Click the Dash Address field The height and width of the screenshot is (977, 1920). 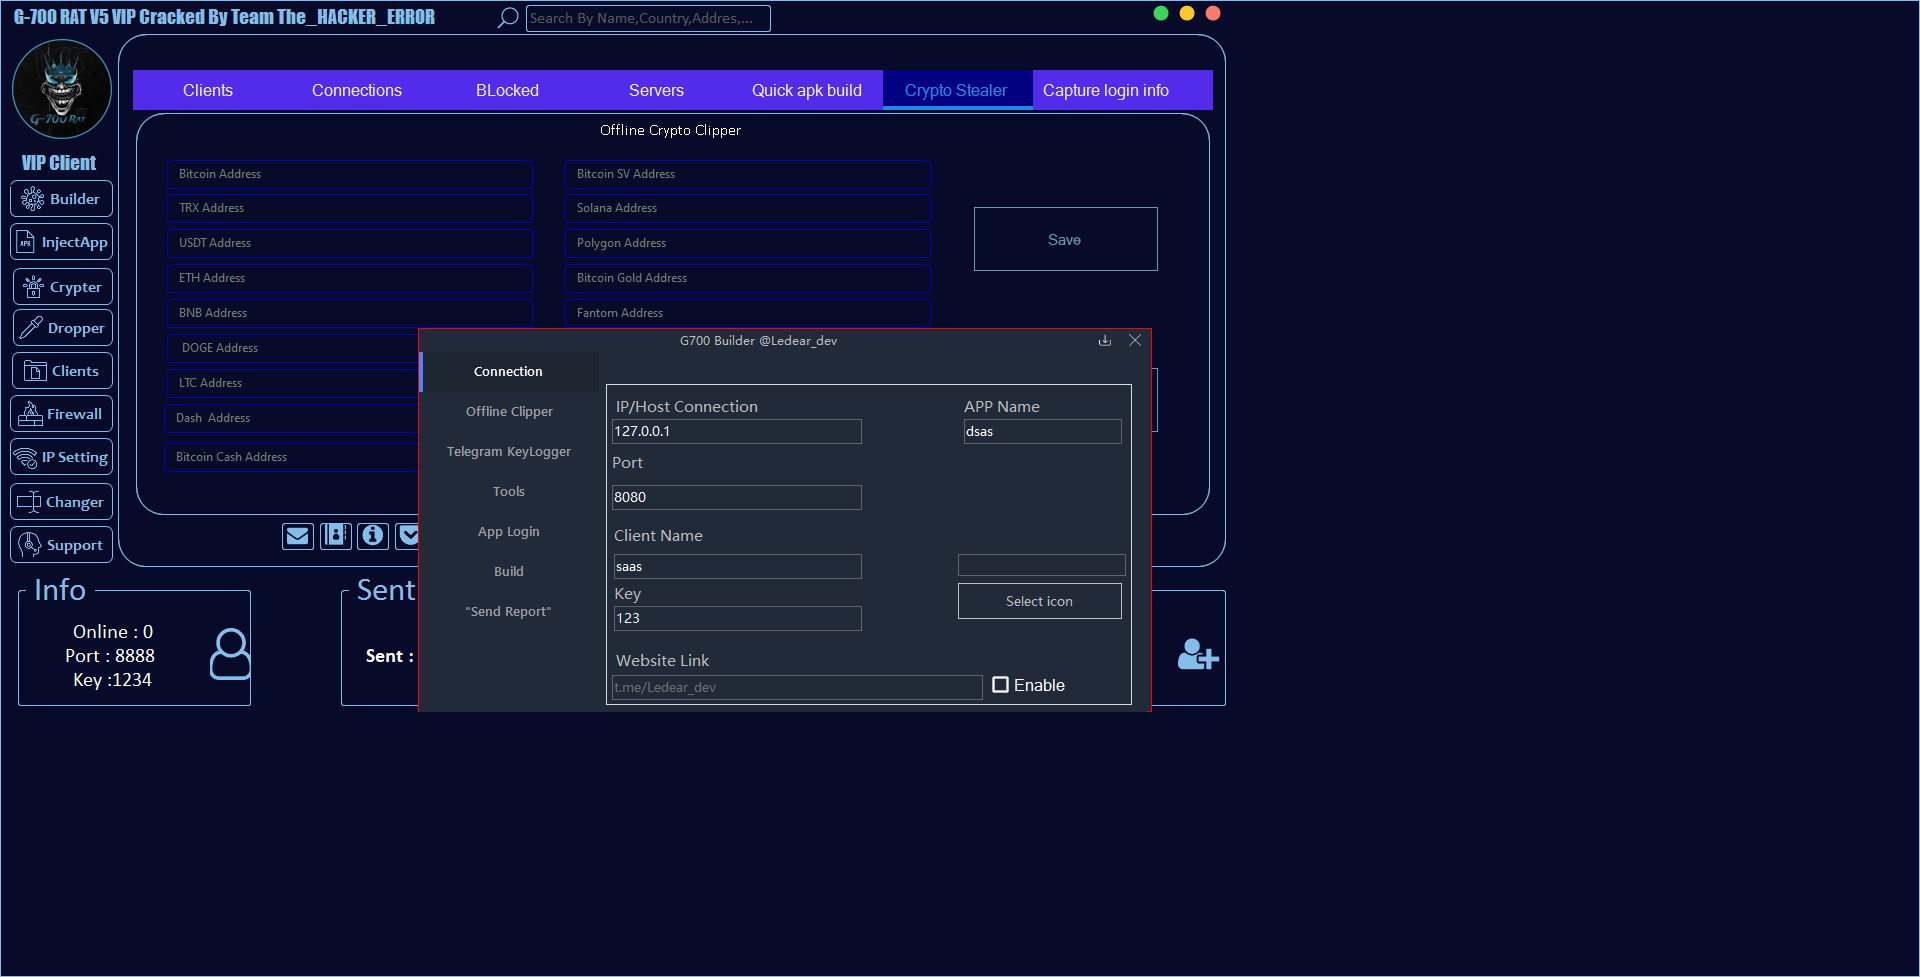tap(291, 418)
